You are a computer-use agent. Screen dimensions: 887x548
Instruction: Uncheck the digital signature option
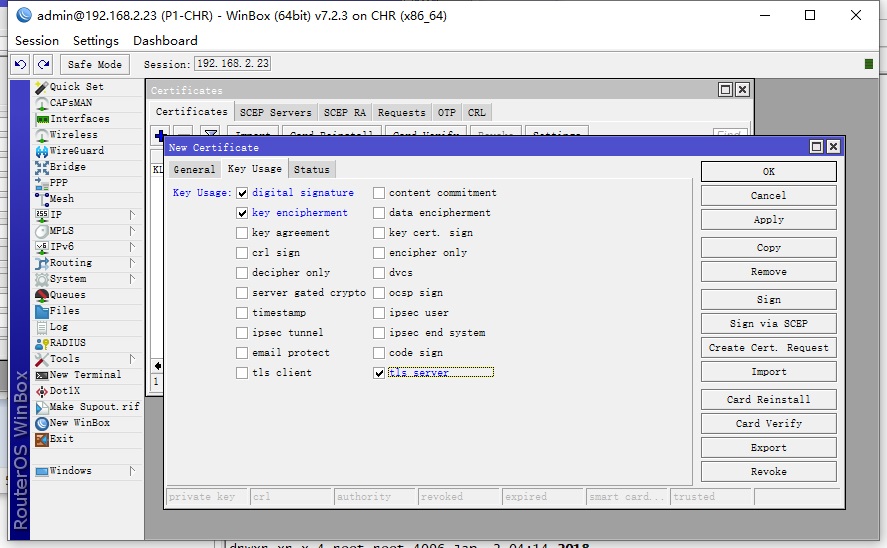(242, 193)
